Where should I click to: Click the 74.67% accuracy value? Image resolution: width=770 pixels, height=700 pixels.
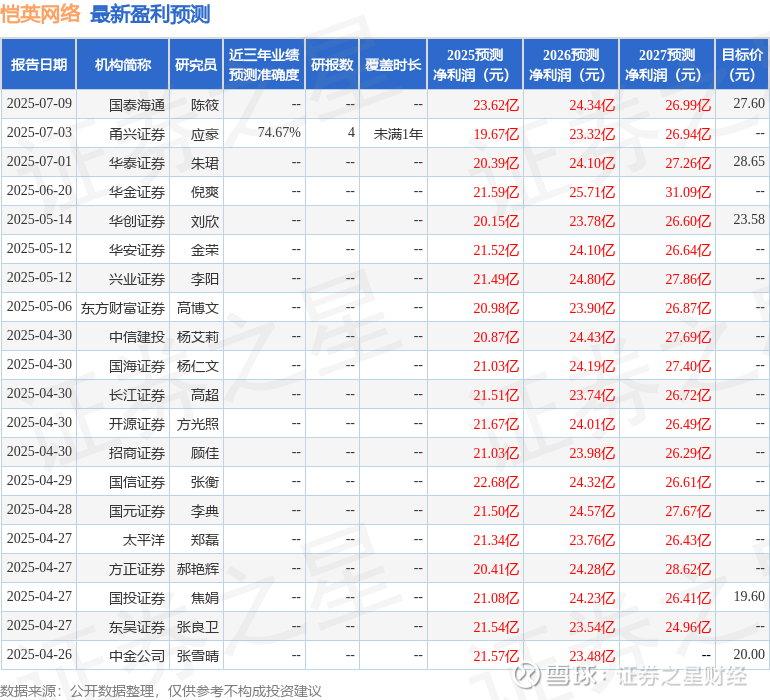(279, 133)
